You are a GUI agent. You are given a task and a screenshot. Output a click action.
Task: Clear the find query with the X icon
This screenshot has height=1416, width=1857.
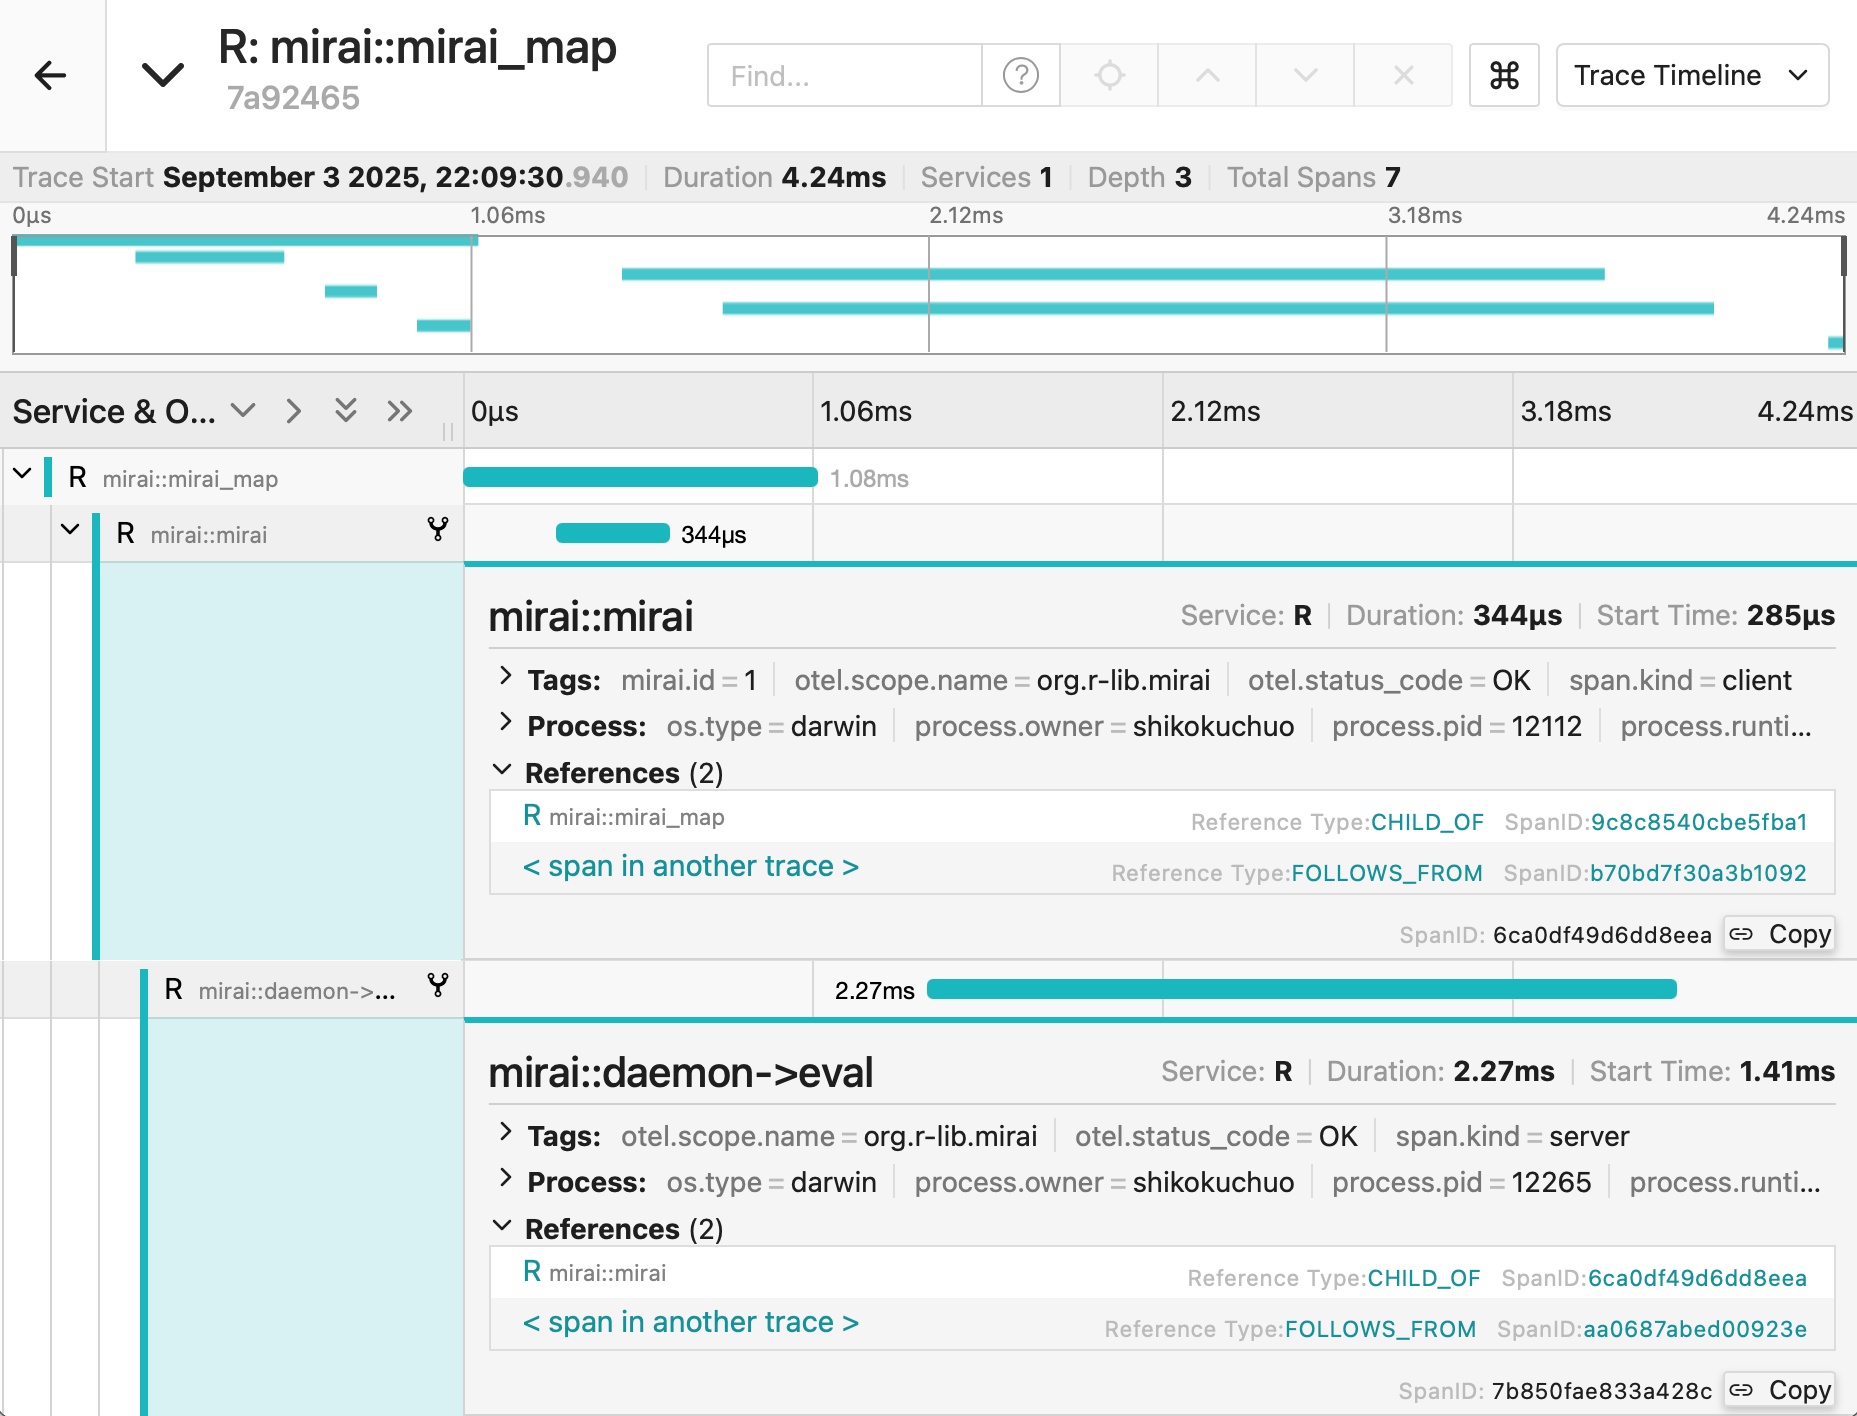pos(1403,75)
